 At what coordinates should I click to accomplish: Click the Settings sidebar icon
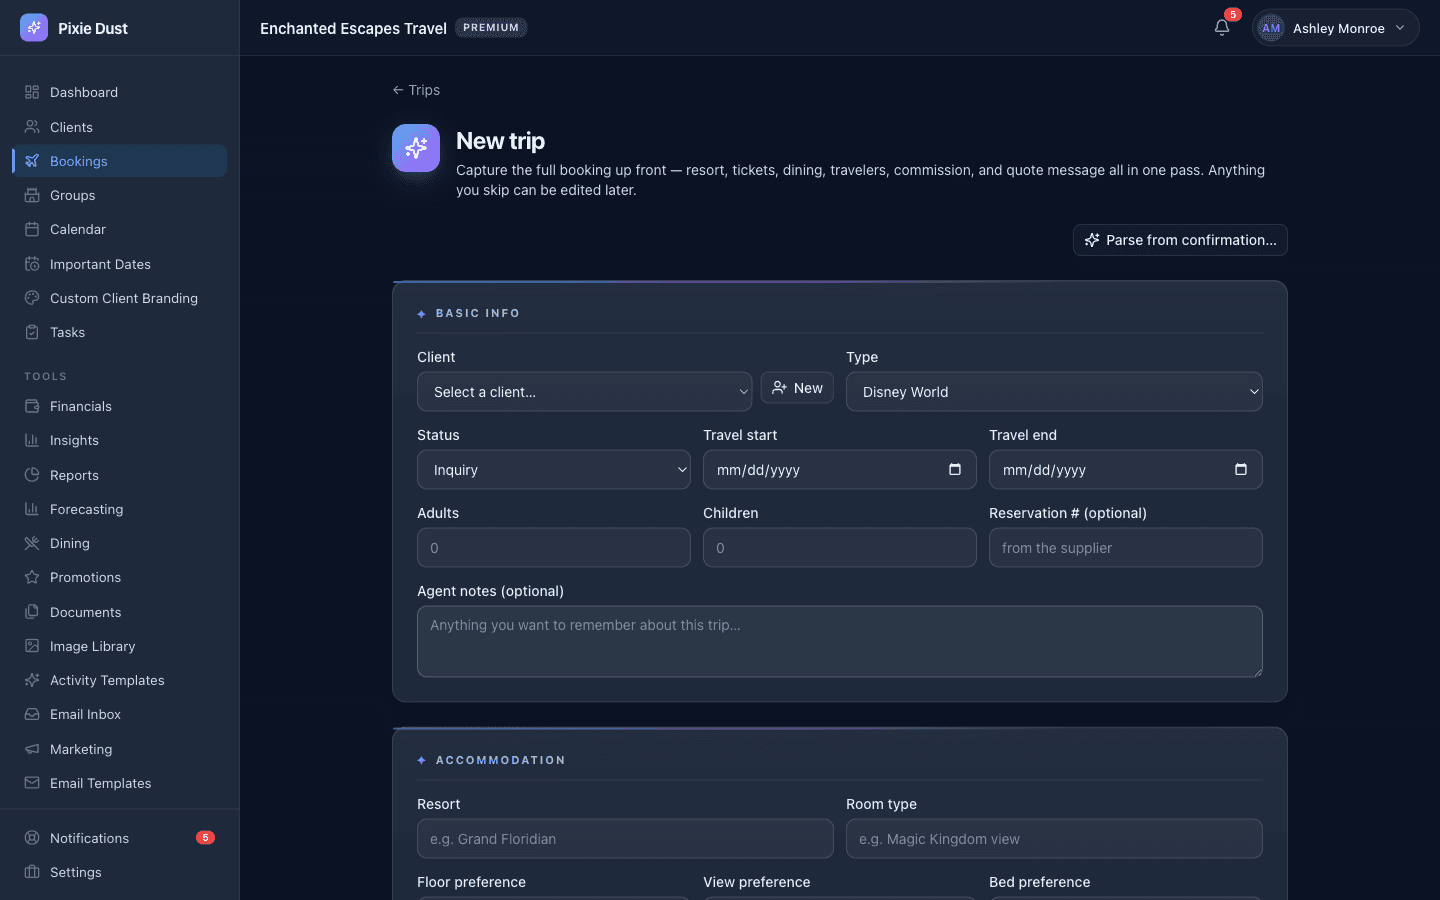click(32, 872)
